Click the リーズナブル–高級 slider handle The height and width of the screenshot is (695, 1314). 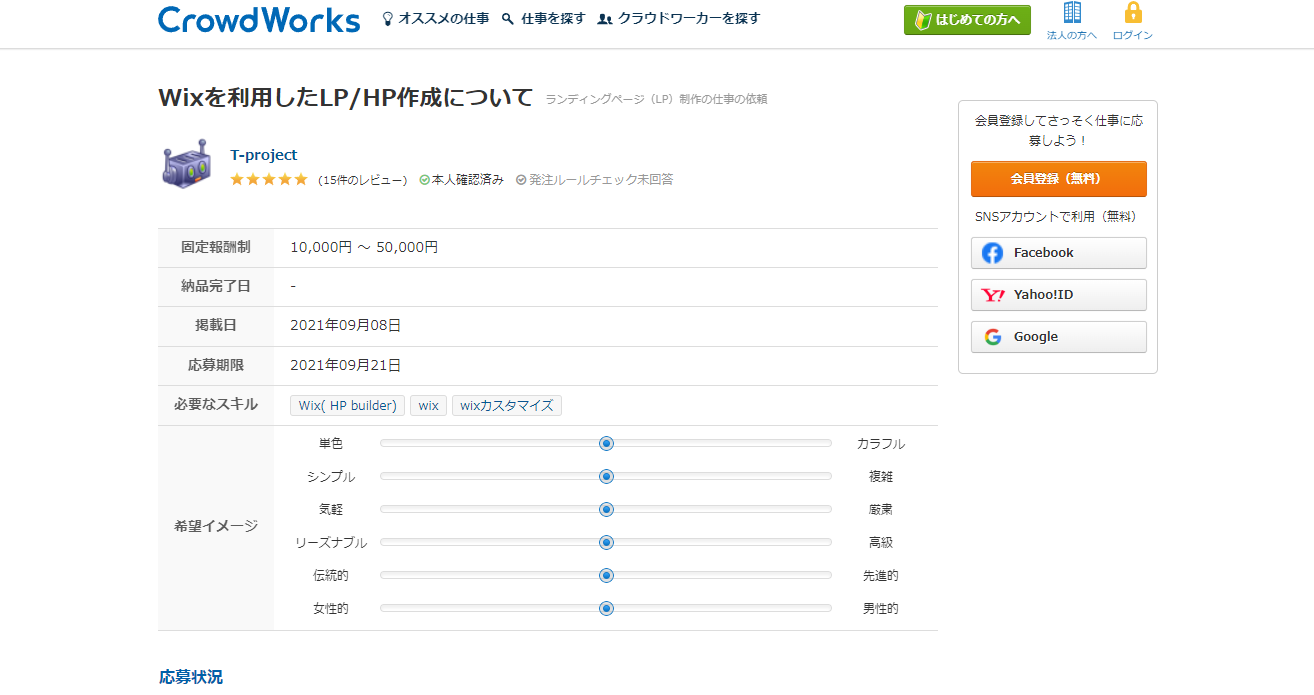coord(606,542)
